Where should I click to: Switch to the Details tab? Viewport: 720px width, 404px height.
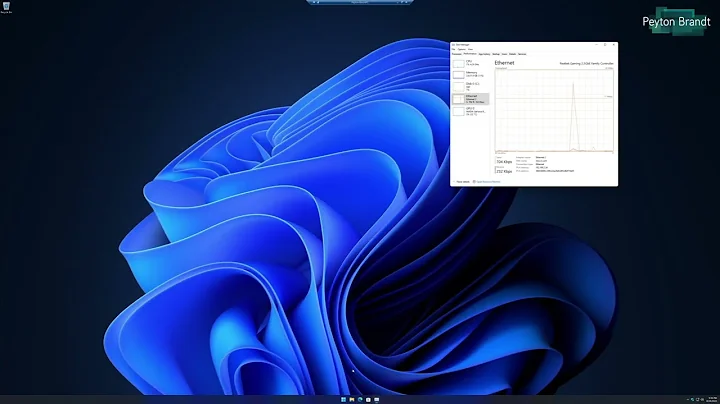tap(512, 54)
